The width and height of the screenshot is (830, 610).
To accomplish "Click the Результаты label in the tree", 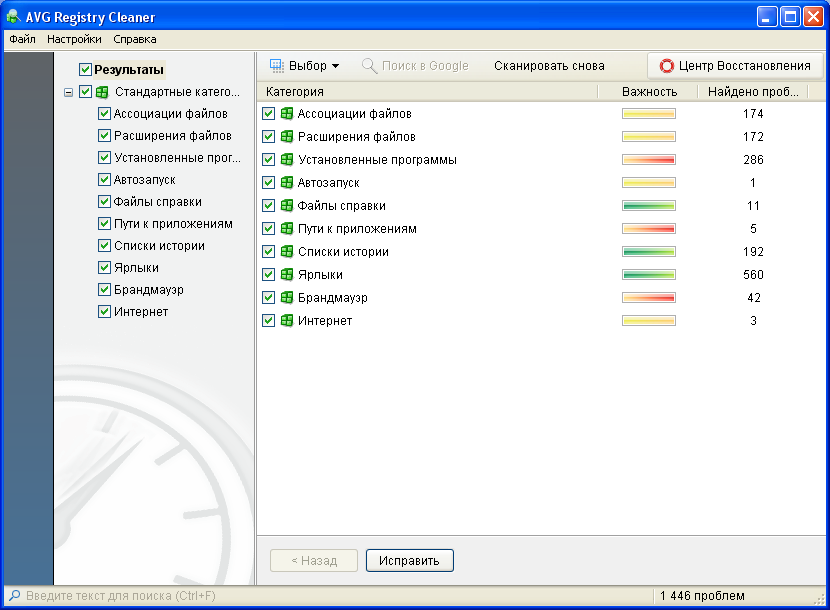I will [x=129, y=69].
